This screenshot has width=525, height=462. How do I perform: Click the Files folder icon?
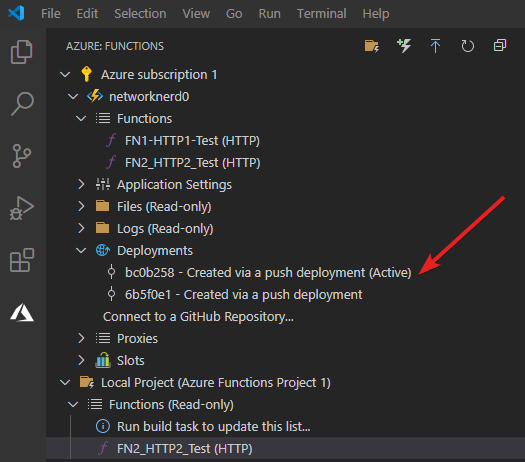pyautogui.click(x=102, y=206)
